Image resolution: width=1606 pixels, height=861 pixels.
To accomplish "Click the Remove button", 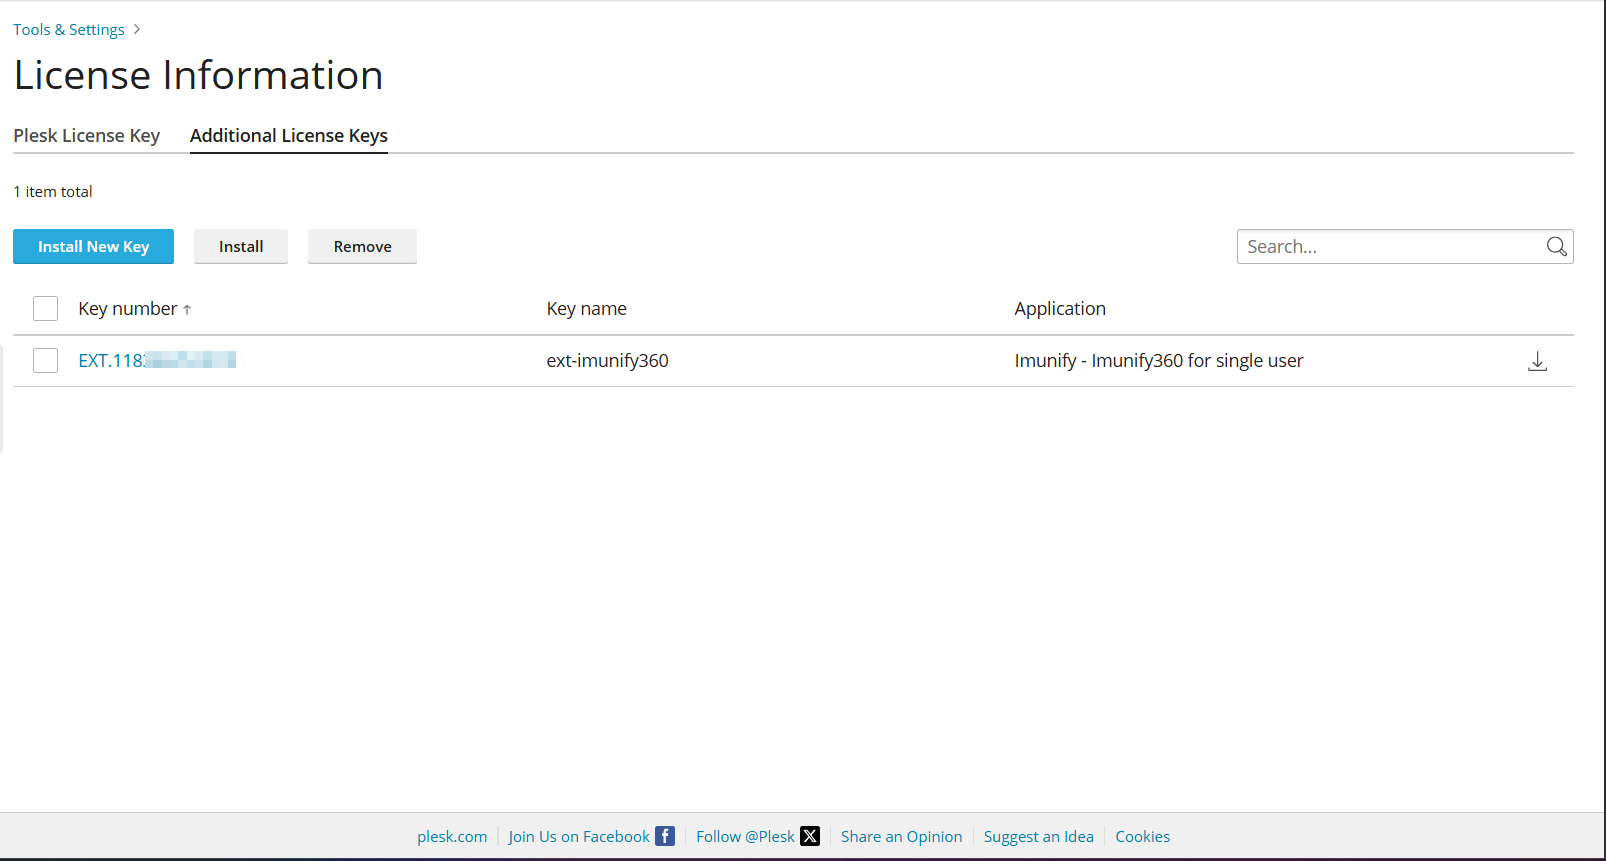I will click(362, 246).
